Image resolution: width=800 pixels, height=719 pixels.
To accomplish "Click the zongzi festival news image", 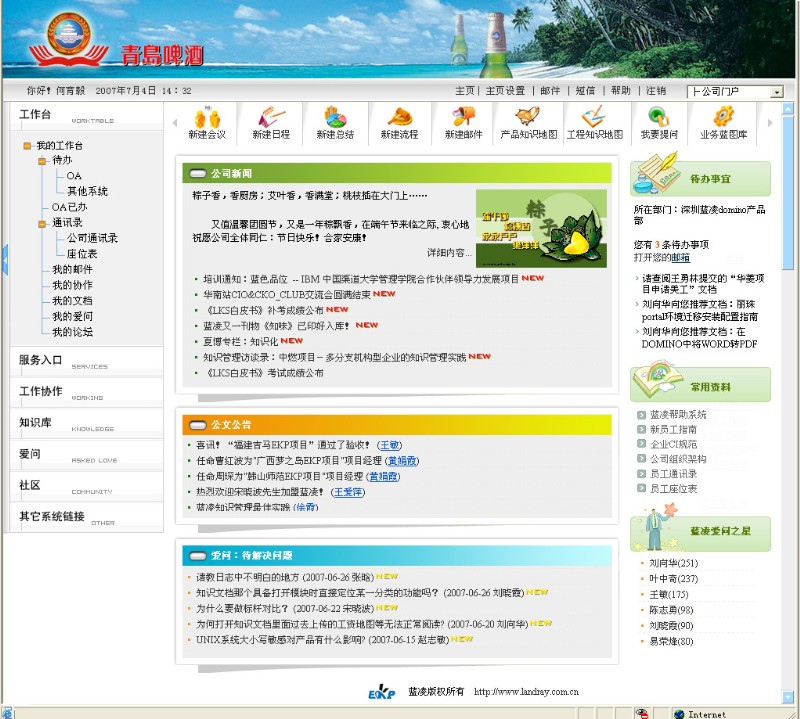I will pyautogui.click(x=541, y=229).
